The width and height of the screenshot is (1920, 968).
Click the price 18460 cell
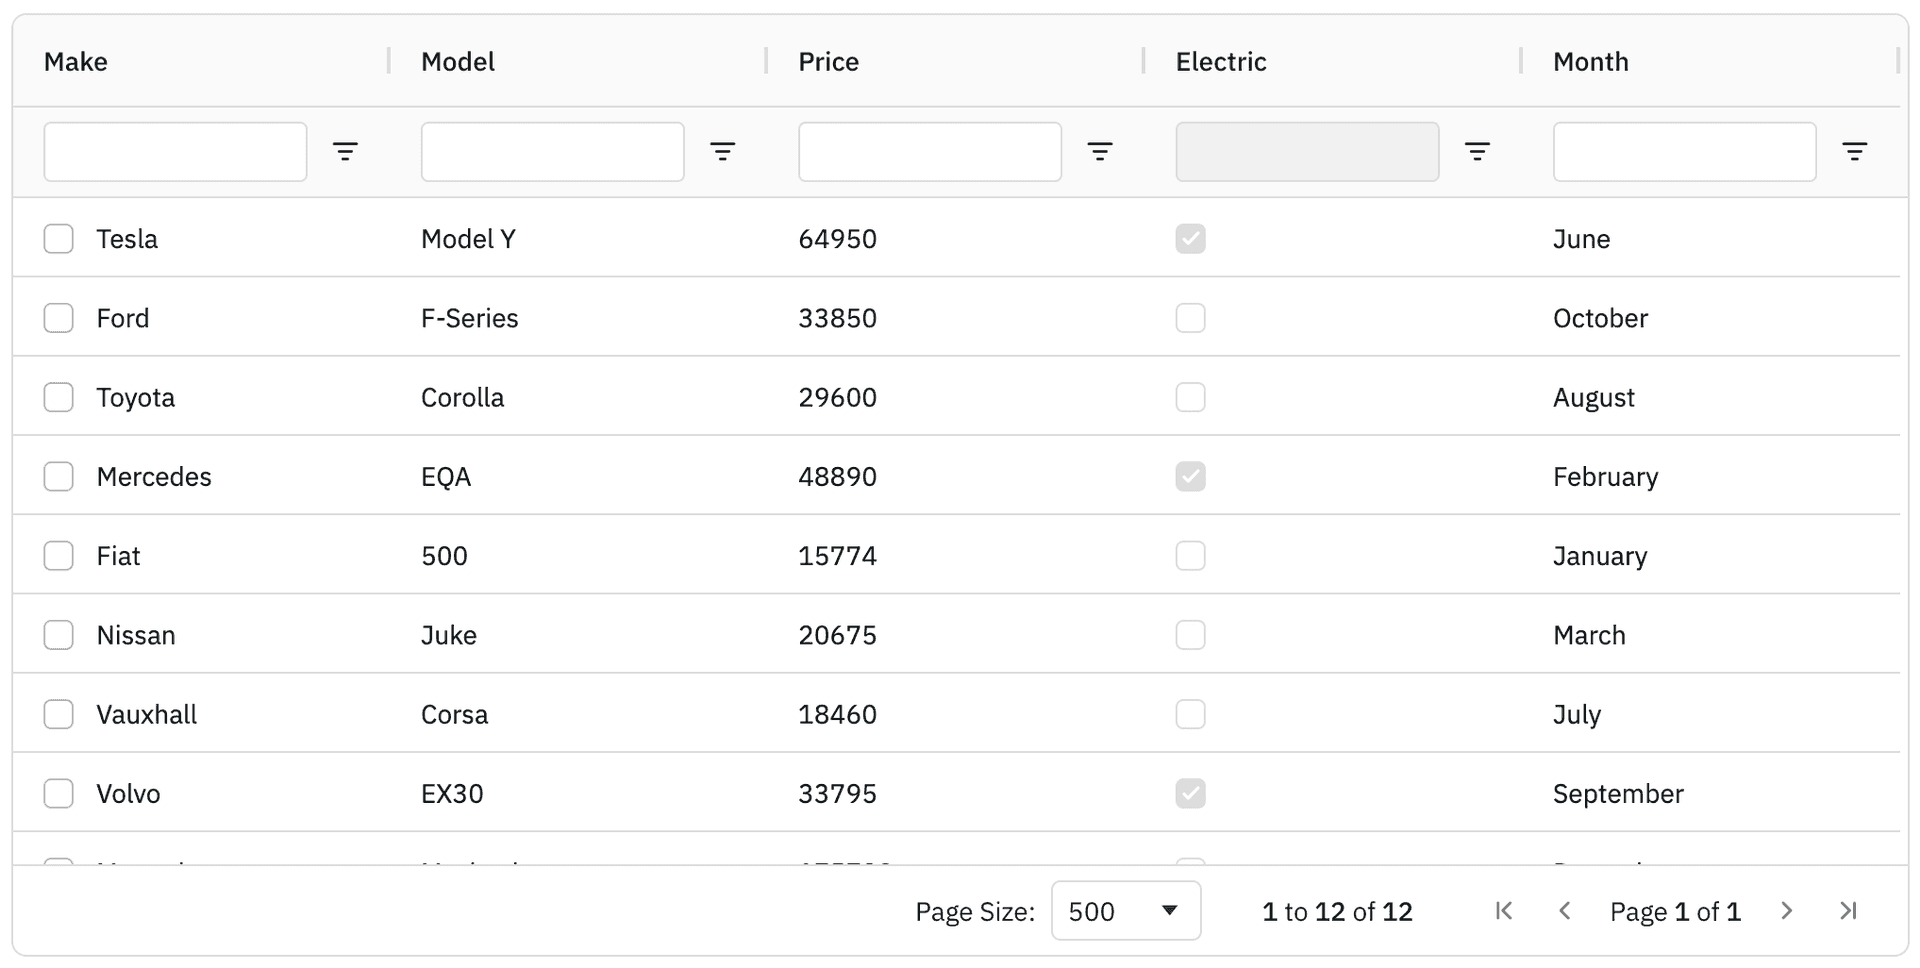click(x=838, y=714)
